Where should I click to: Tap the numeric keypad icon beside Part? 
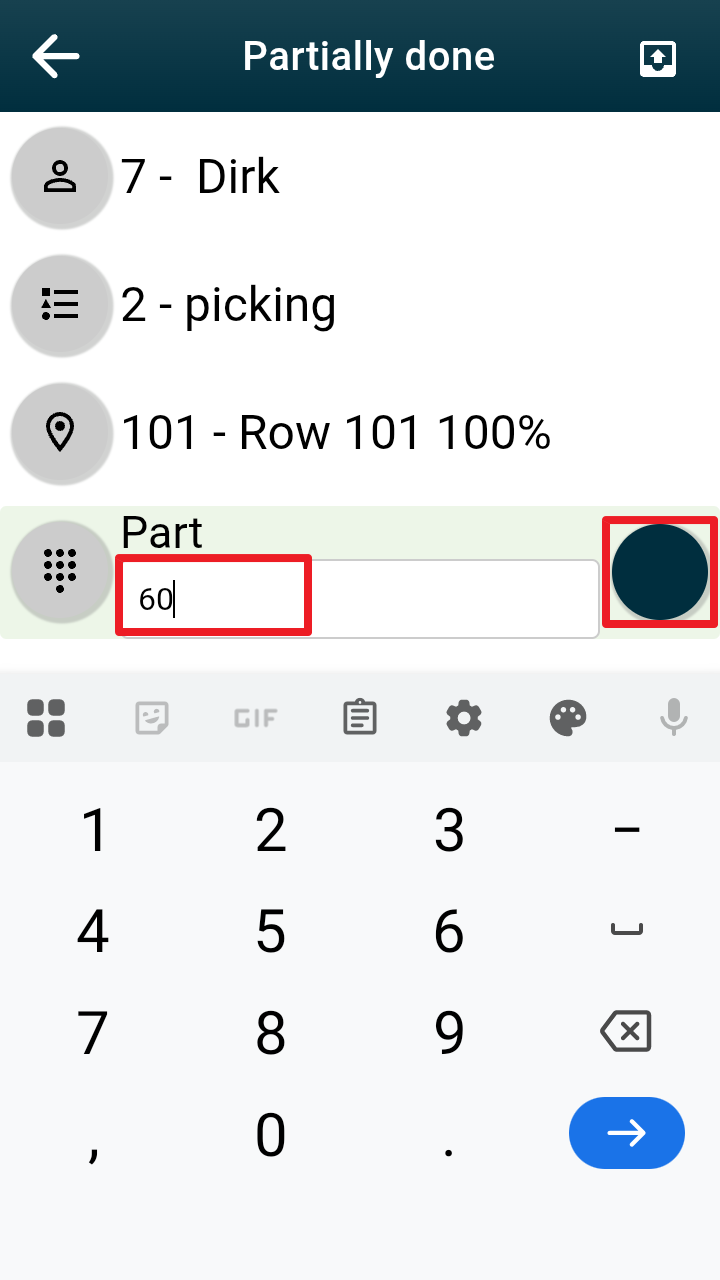61,571
